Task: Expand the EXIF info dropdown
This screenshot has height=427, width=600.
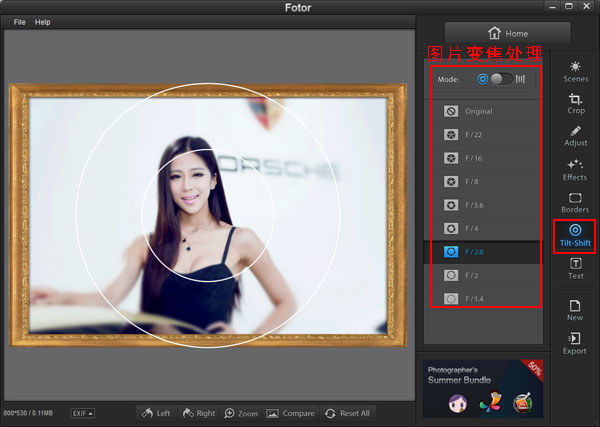Action: 83,413
